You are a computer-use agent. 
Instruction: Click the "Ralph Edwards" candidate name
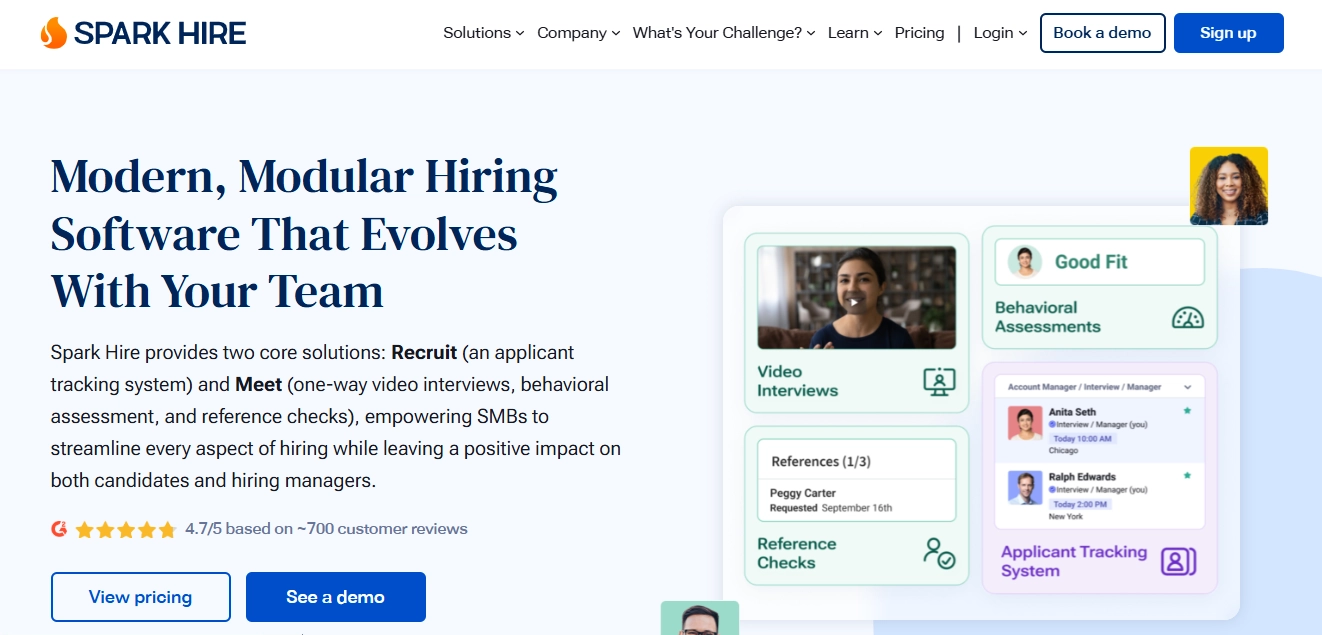pos(1082,477)
